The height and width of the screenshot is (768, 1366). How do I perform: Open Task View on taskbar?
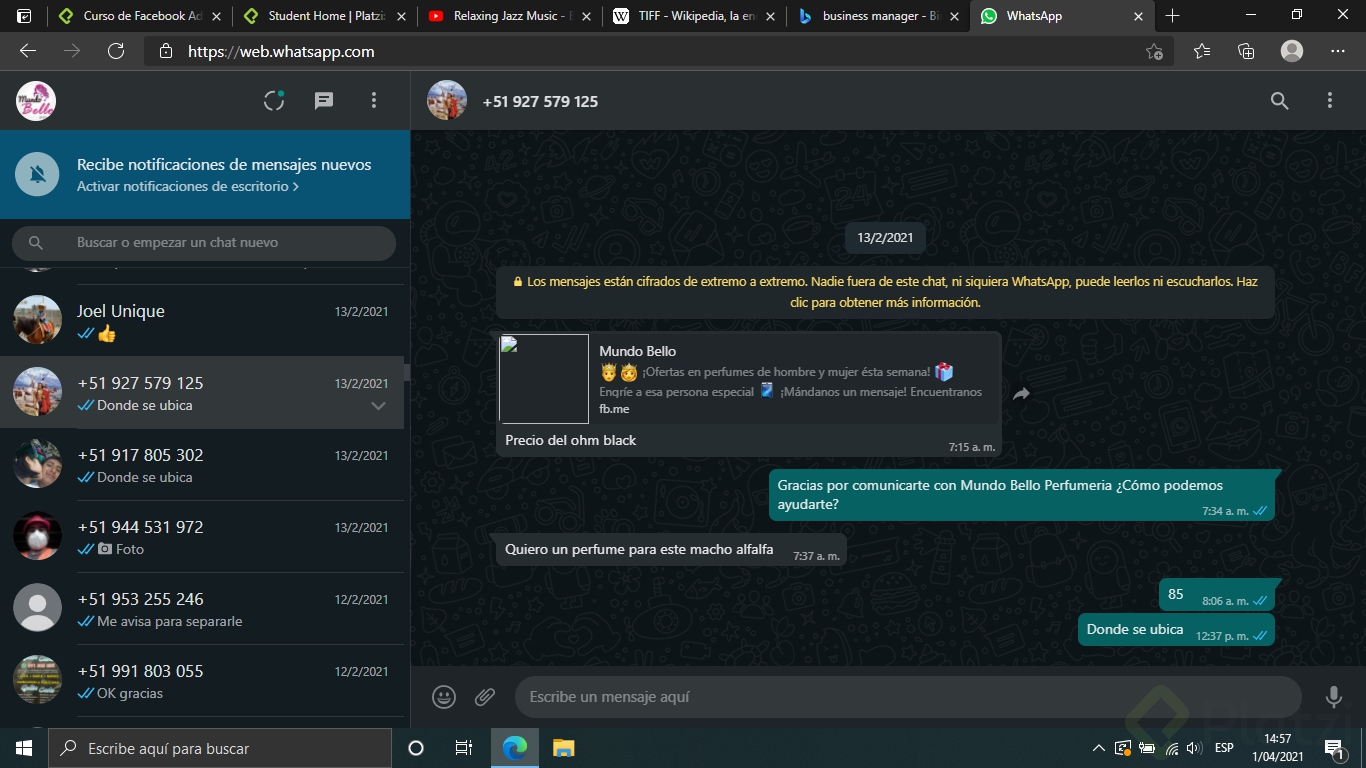click(x=464, y=748)
